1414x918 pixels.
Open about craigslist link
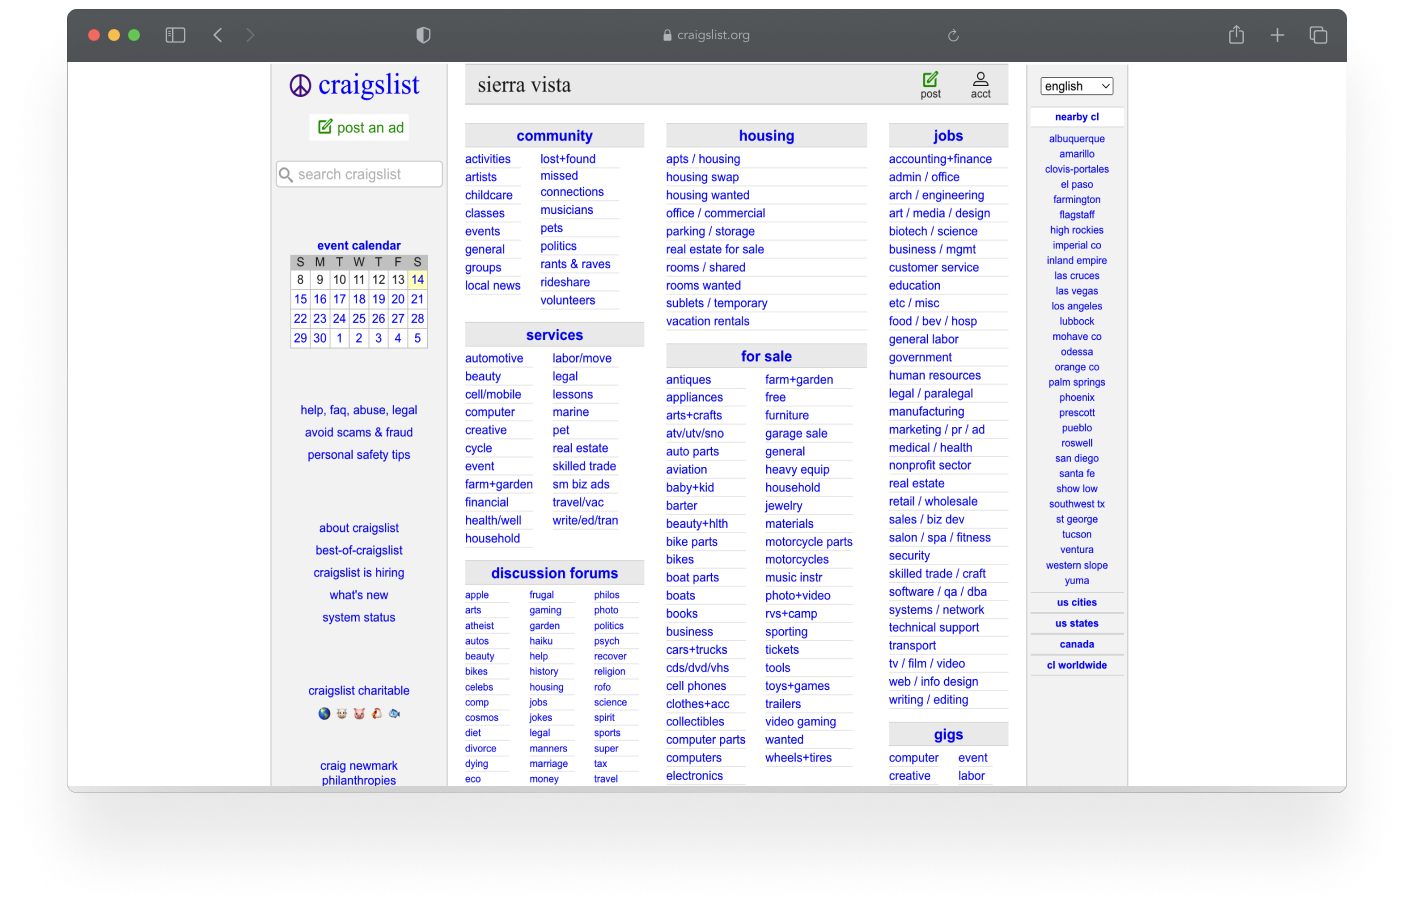[x=359, y=528]
